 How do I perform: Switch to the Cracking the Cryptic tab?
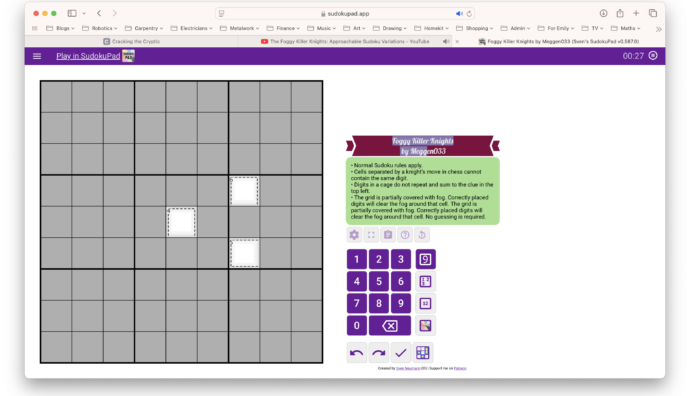132,41
